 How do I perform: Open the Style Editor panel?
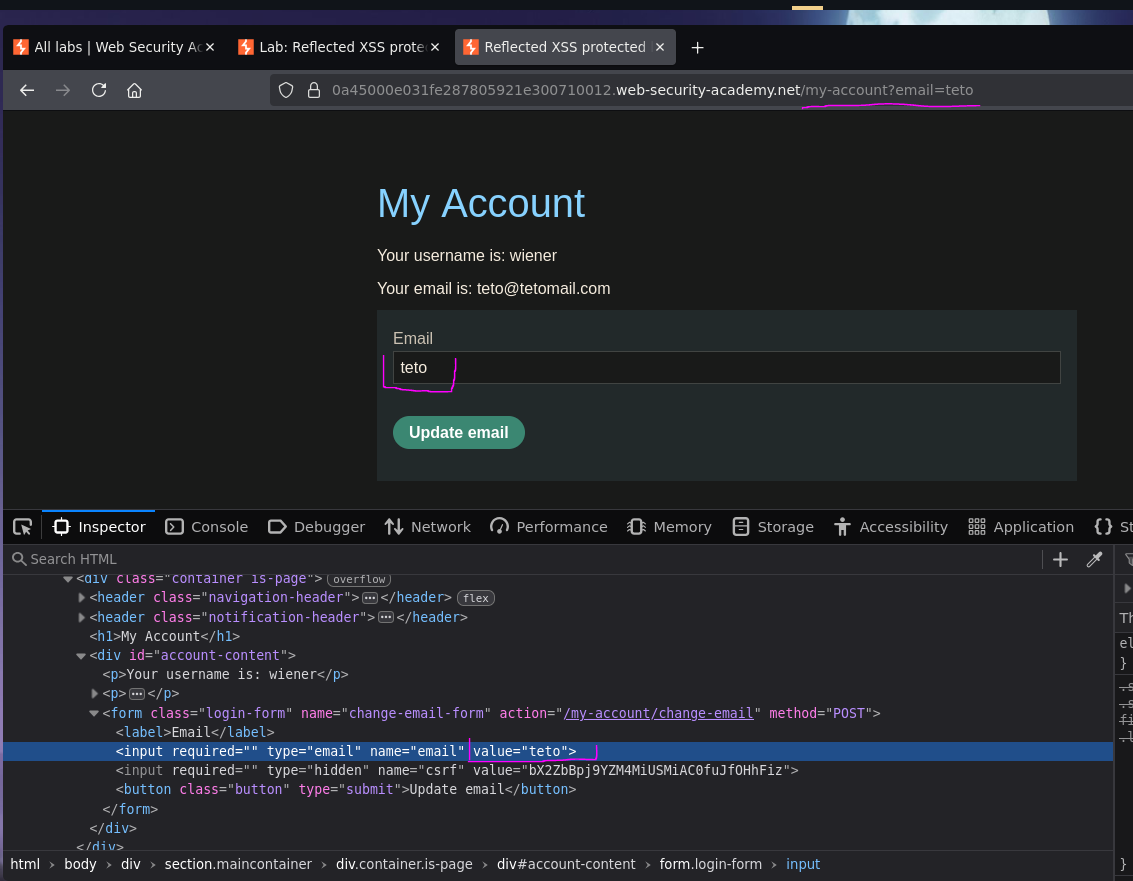coord(1111,527)
